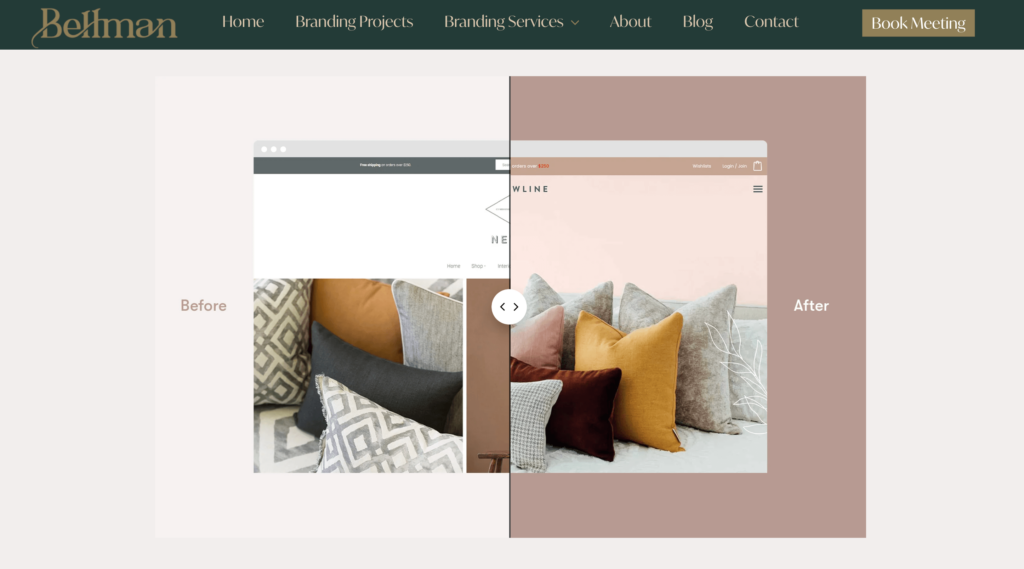This screenshot has width=1024, height=569.
Task: Click the Wishlists link in the mockup
Action: 702,166
